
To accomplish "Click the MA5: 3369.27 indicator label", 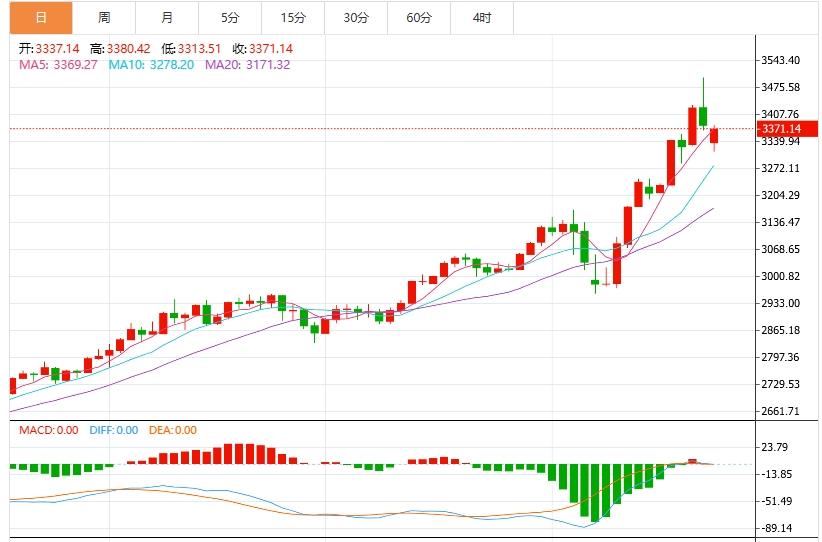I will coord(58,65).
